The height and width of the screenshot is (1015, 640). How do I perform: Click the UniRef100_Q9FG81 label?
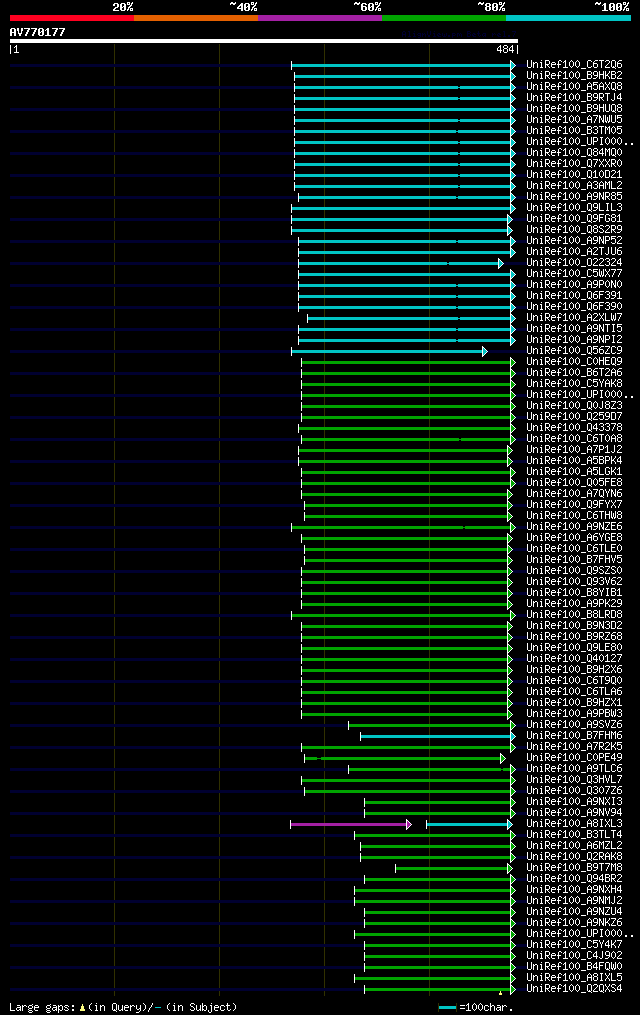[574, 219]
